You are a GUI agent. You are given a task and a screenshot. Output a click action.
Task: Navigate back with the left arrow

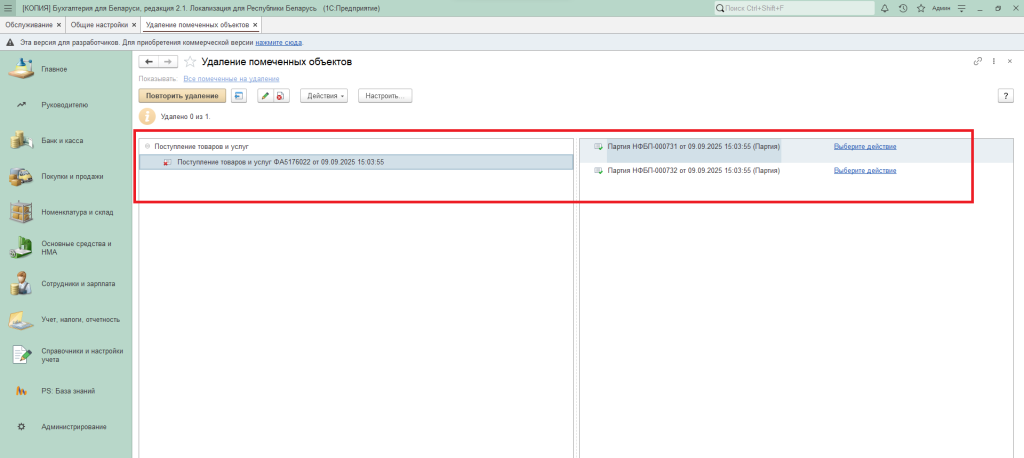point(149,62)
